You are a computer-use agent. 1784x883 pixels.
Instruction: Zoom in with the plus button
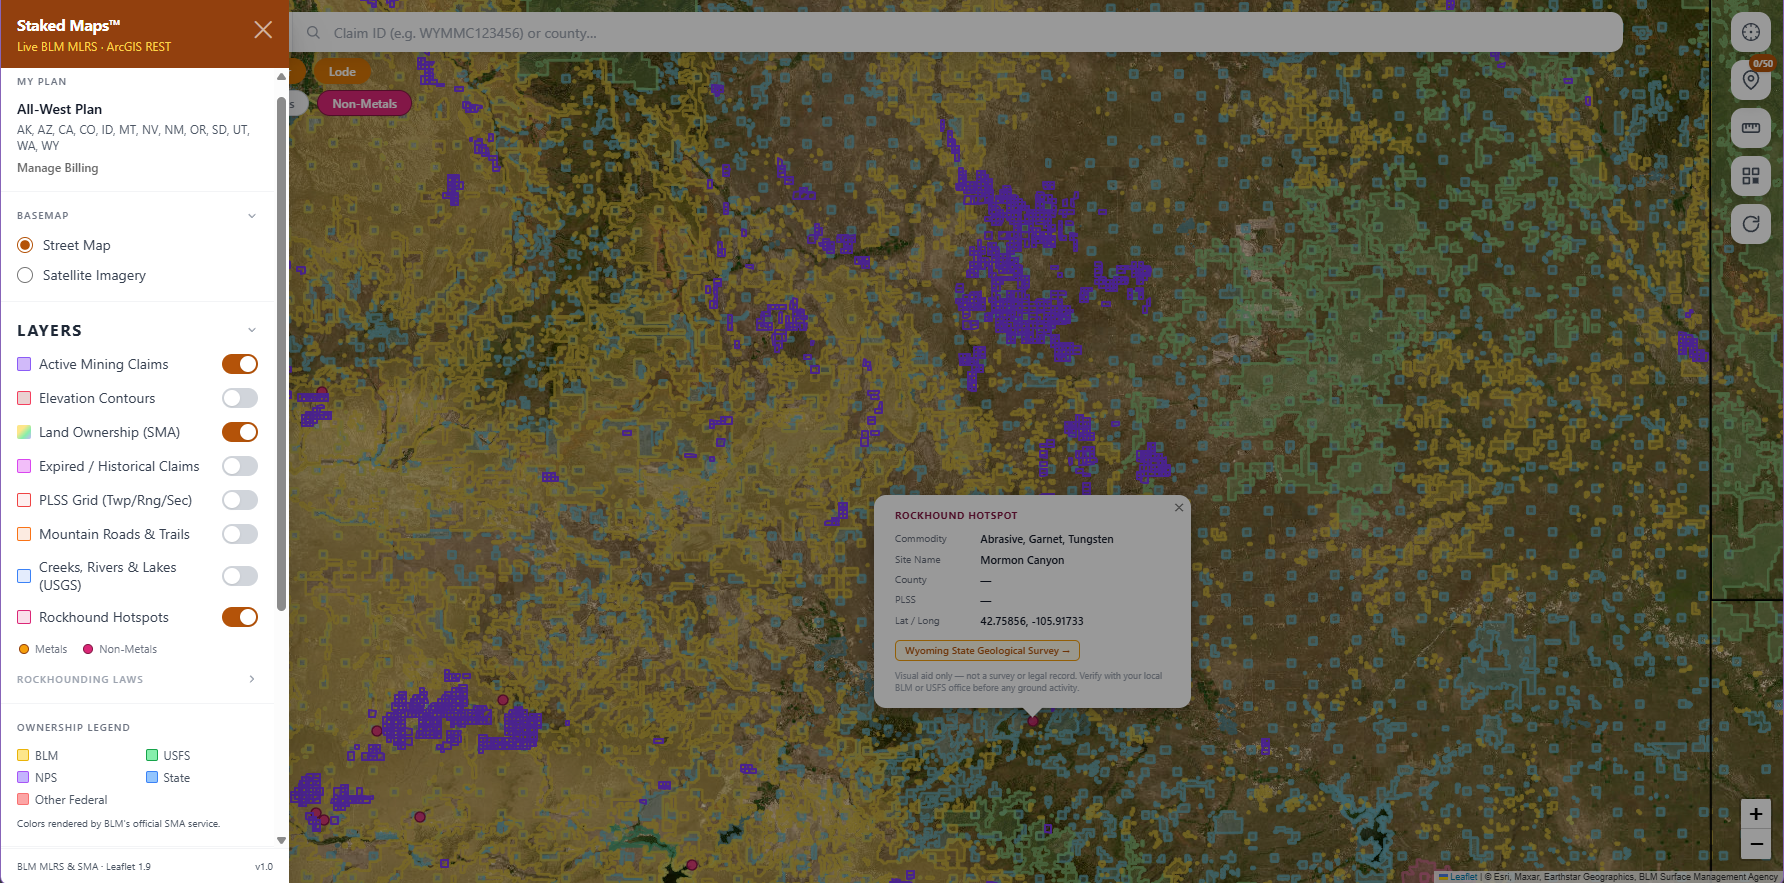[x=1756, y=814]
